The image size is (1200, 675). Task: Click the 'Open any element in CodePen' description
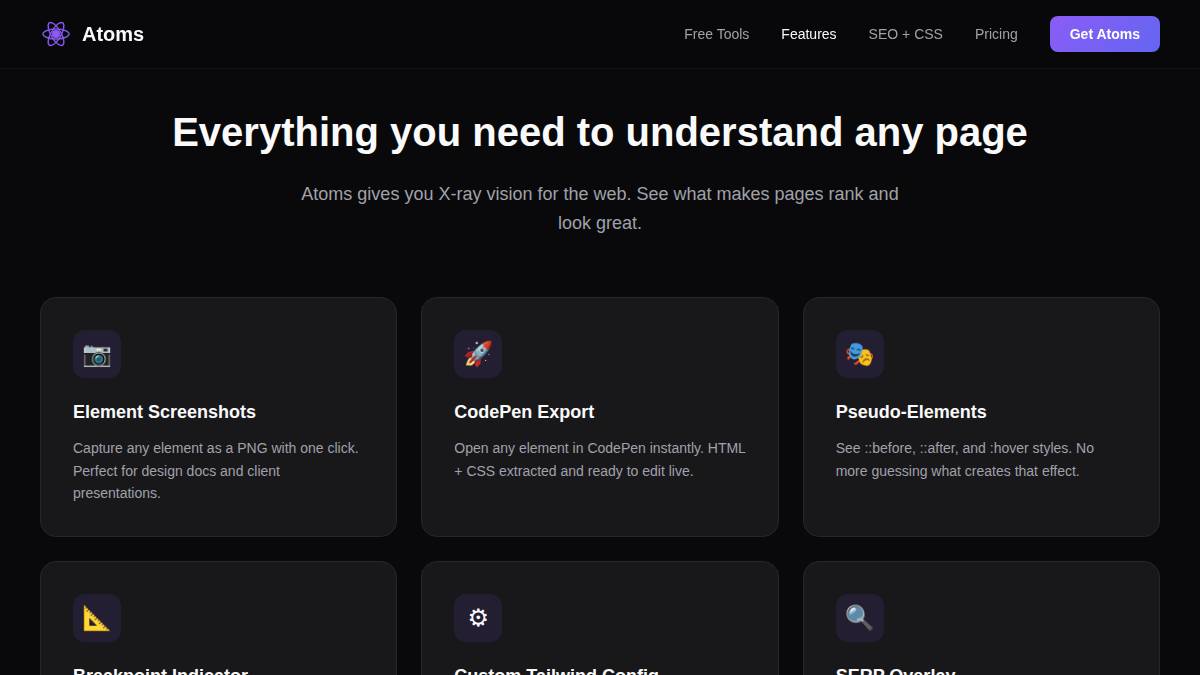tap(599, 459)
